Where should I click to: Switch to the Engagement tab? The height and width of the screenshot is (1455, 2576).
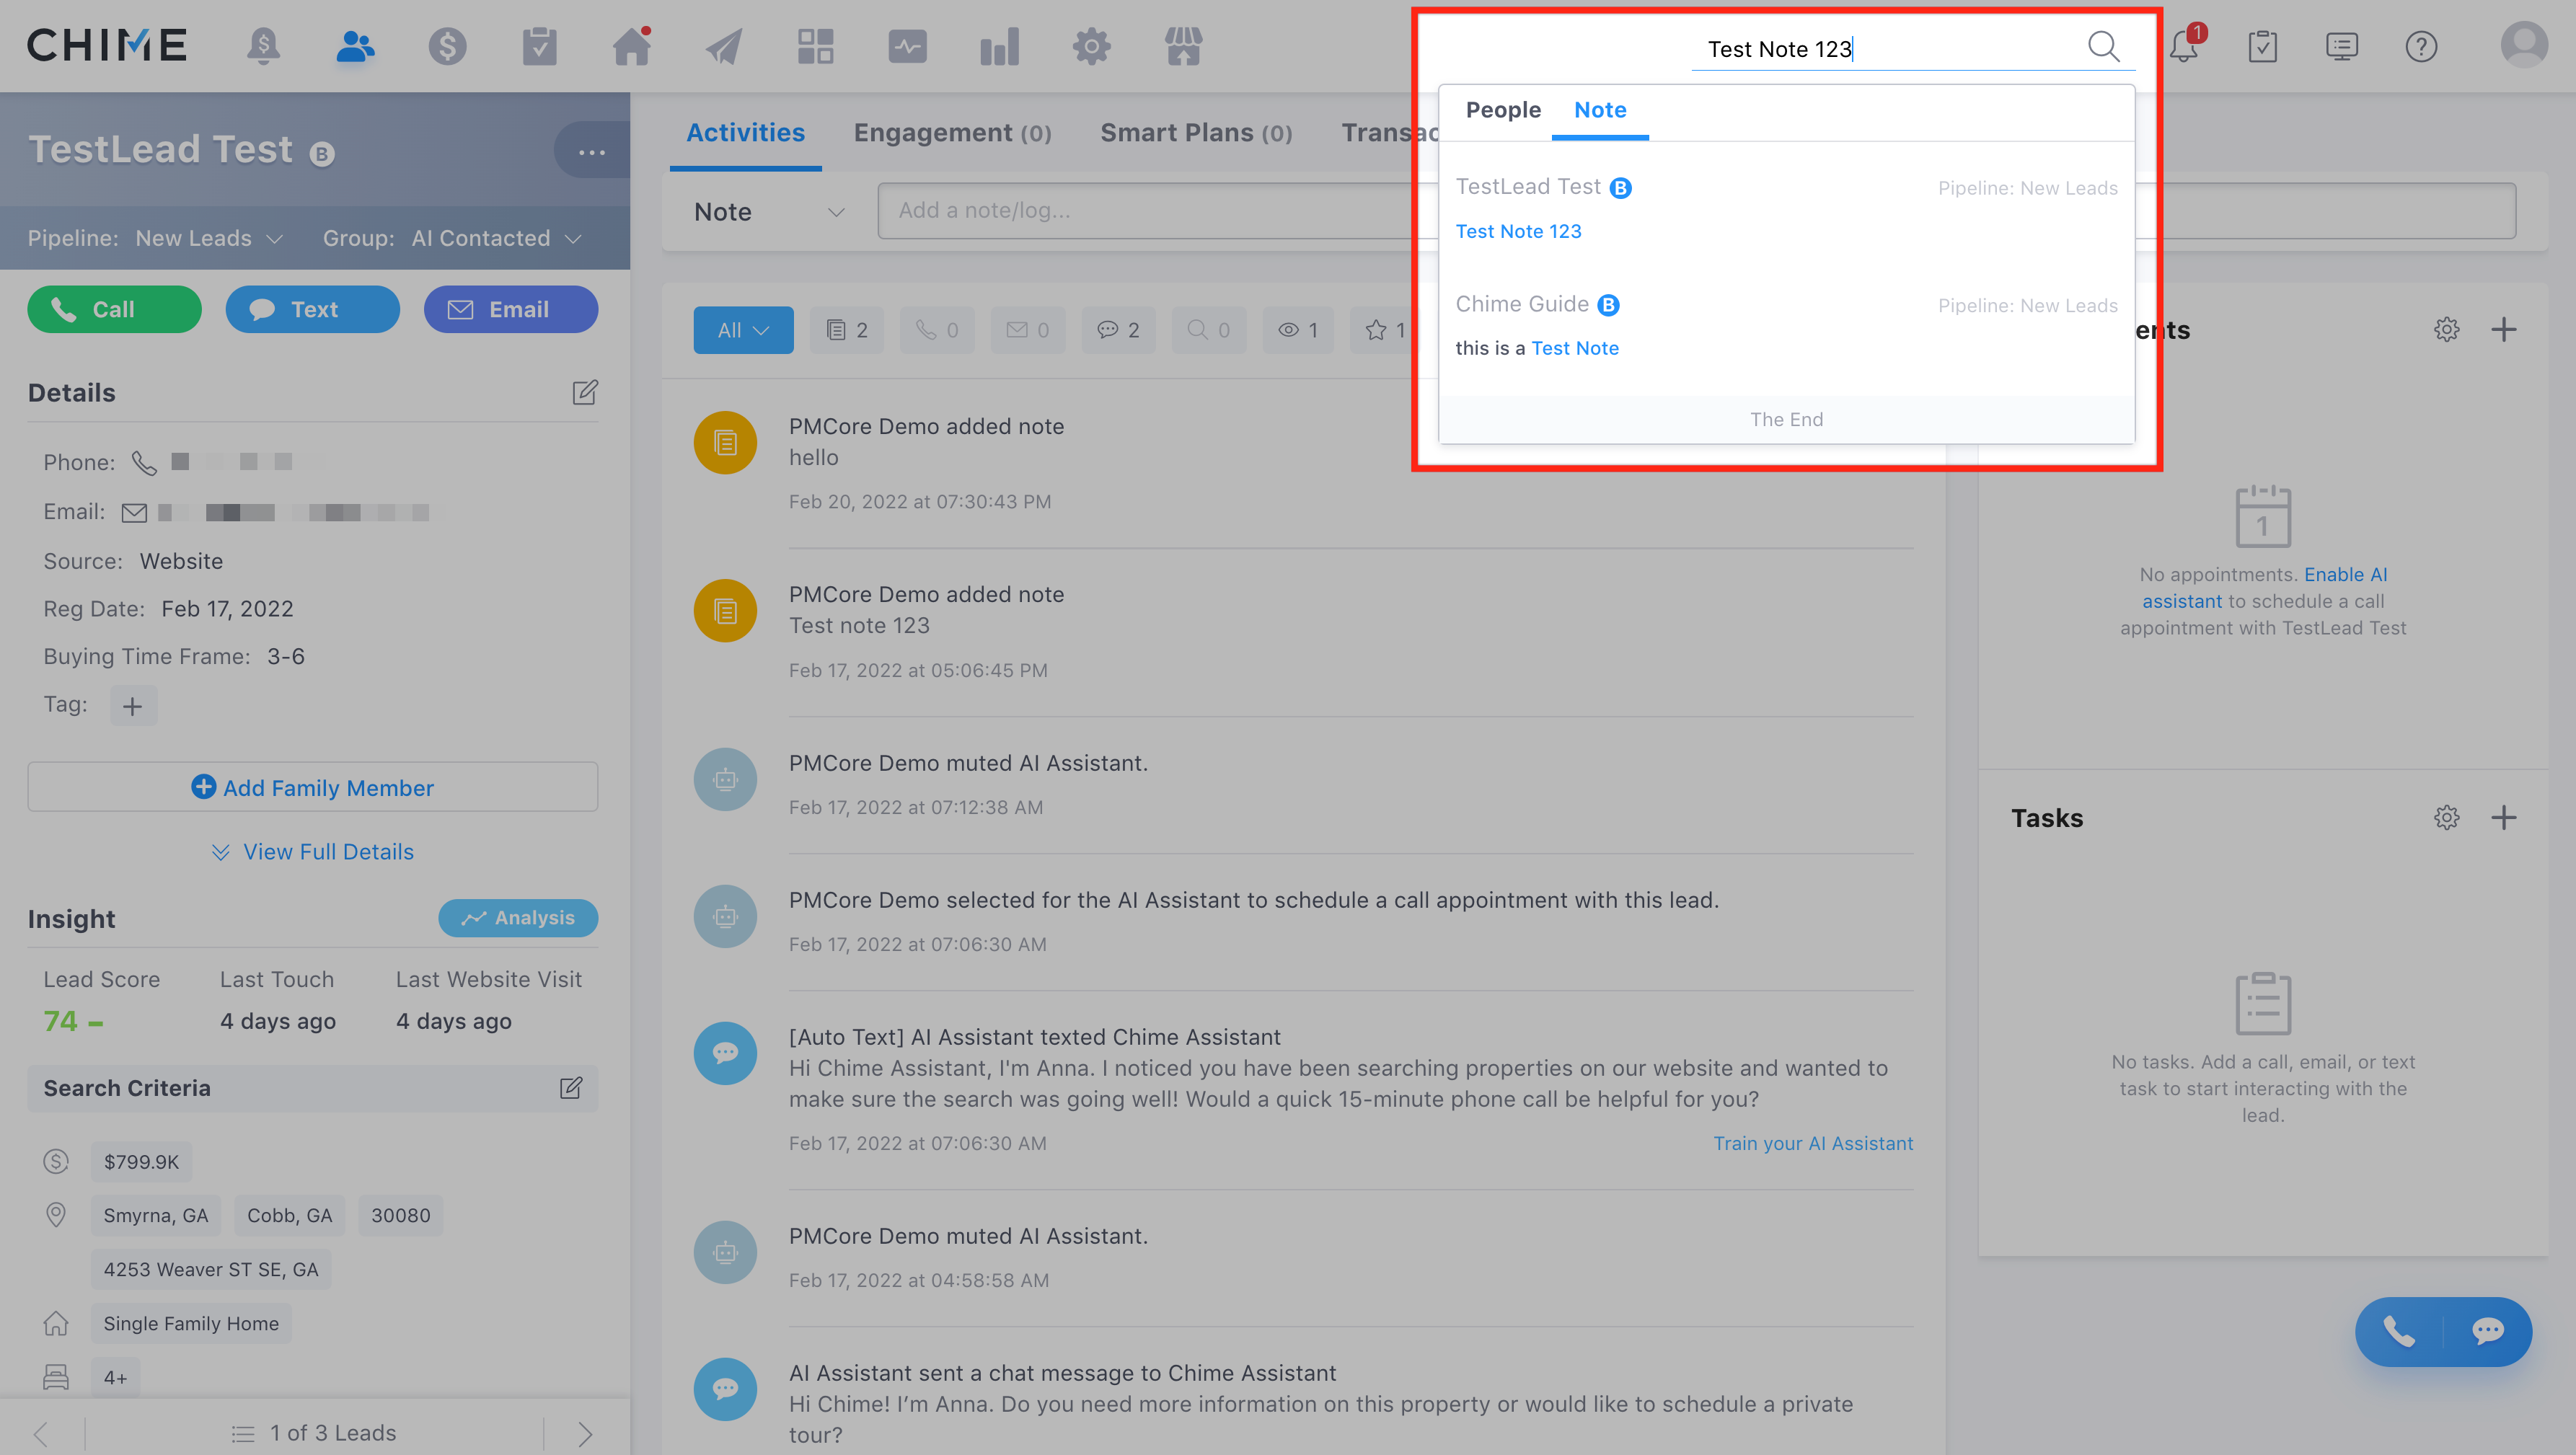[952, 133]
